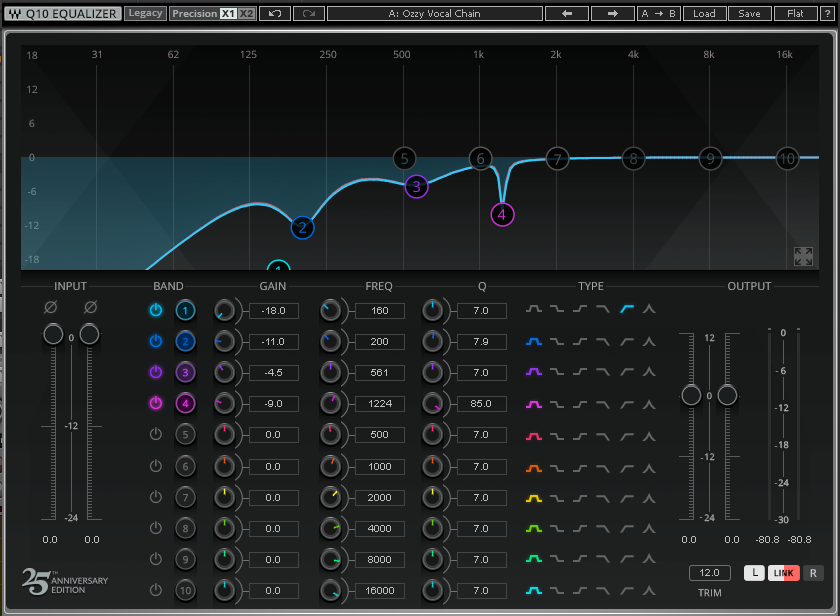Go to next preset with right arrow
Screen dimensions: 840x616
coord(612,13)
